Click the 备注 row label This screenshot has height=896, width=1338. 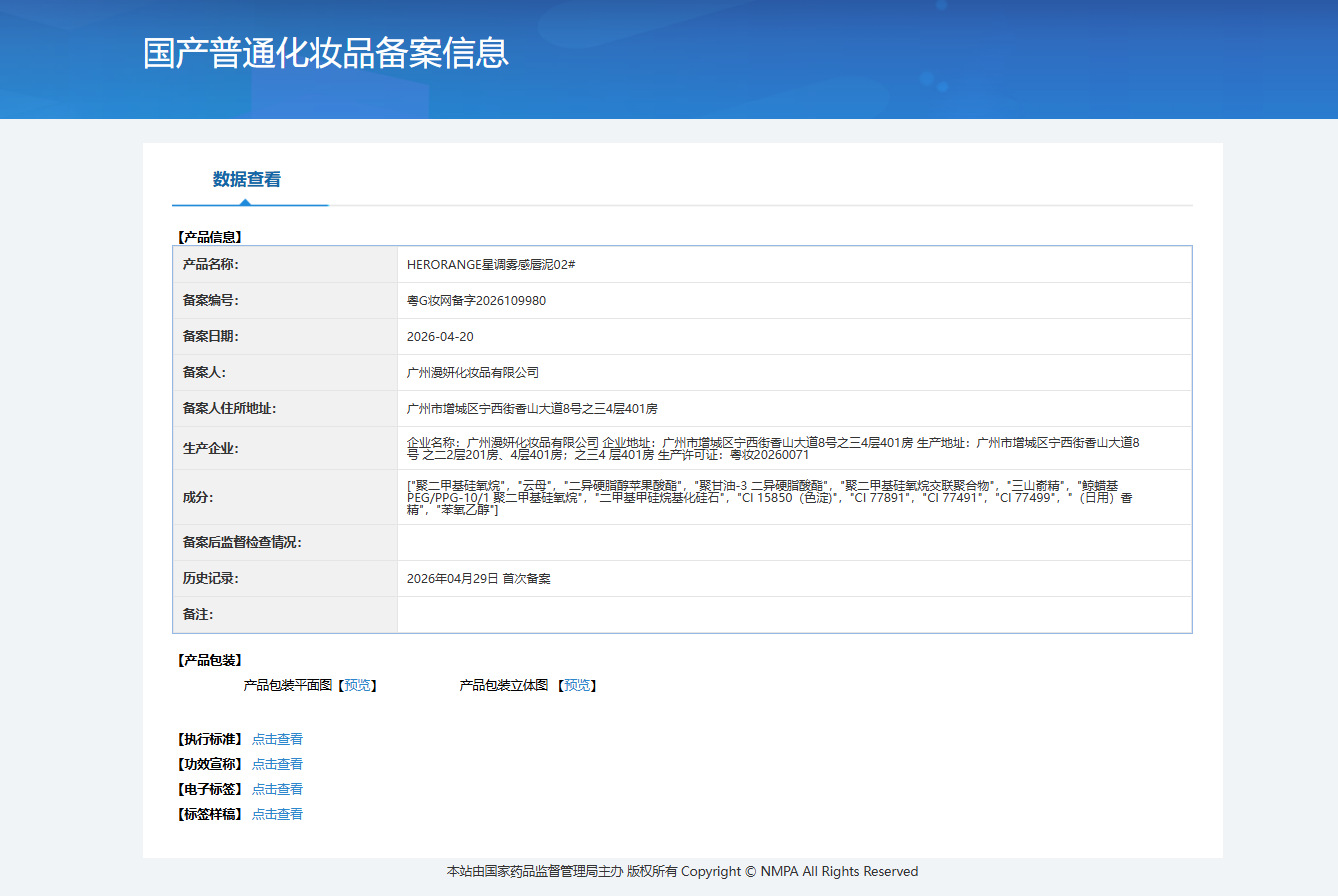pos(198,615)
